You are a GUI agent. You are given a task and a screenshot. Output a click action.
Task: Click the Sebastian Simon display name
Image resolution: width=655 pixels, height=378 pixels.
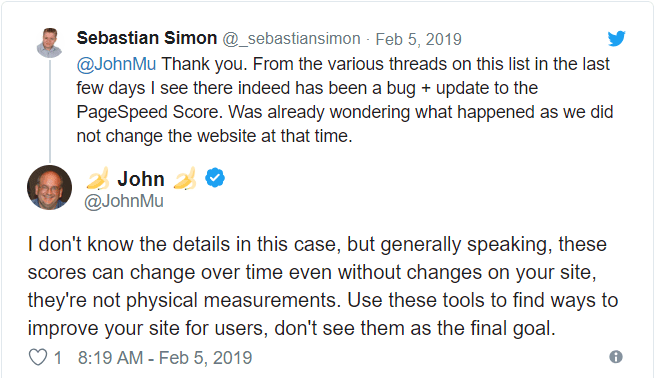(147, 38)
